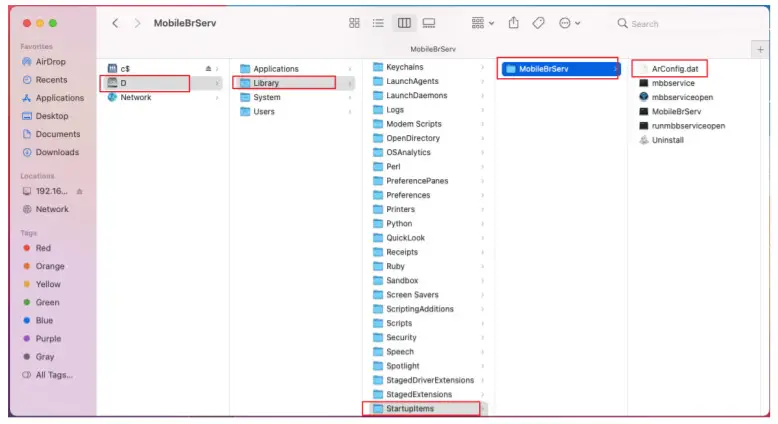778x424 pixels.
Task: Open AirDrop in the sidebar
Action: coord(50,61)
